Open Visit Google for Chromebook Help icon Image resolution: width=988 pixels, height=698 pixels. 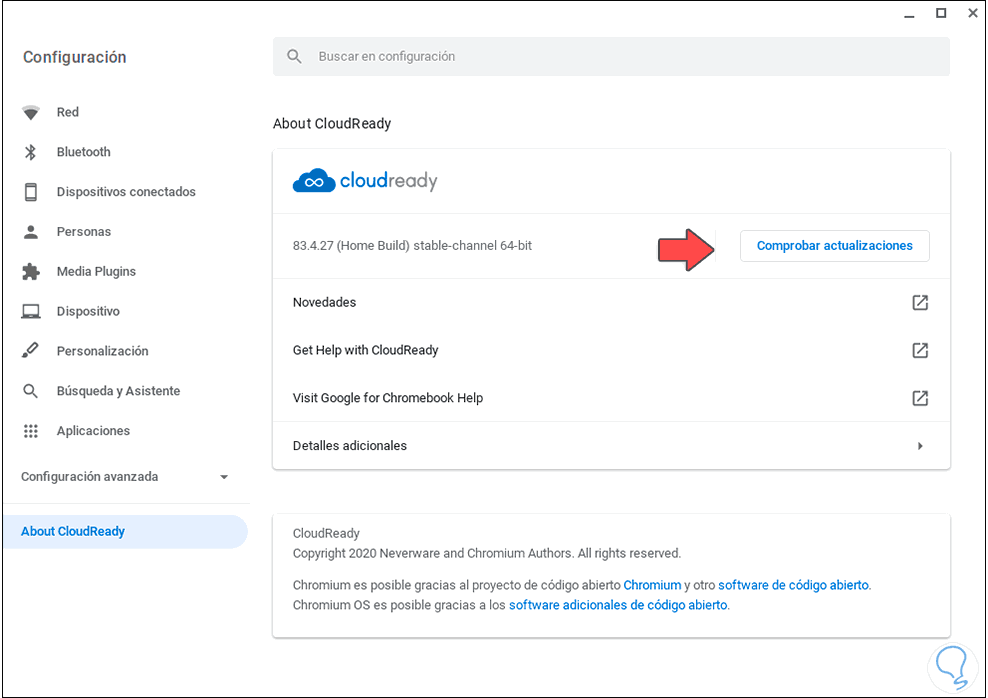(x=920, y=398)
